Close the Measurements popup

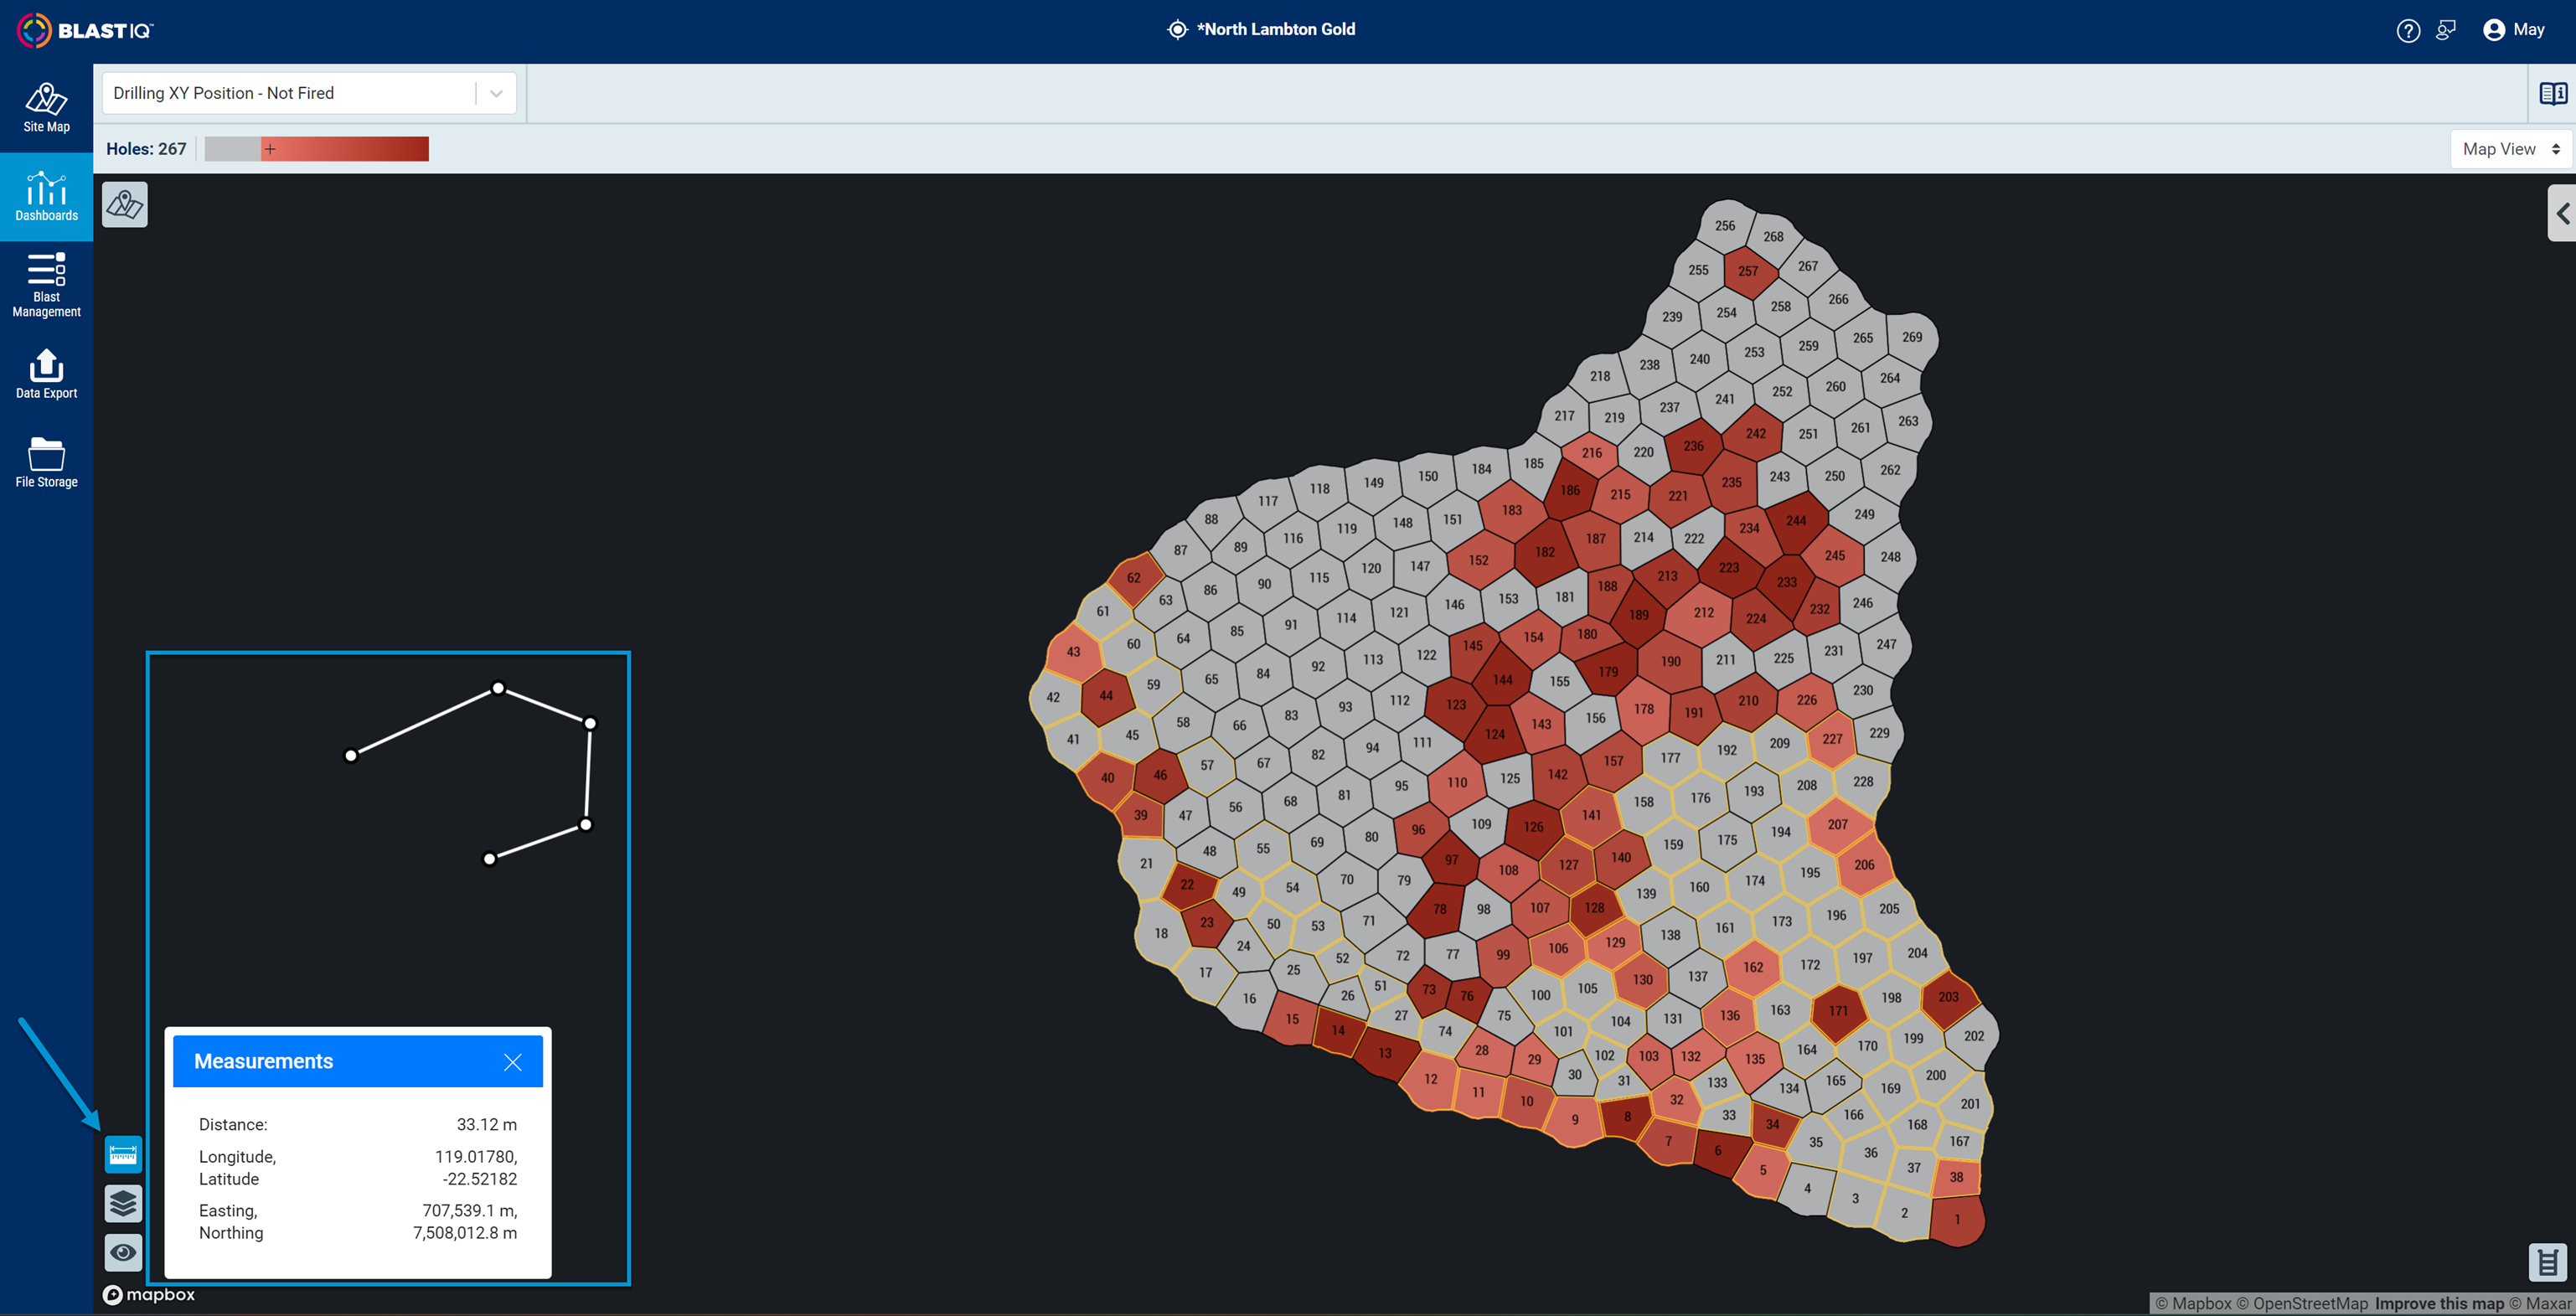click(x=513, y=1062)
